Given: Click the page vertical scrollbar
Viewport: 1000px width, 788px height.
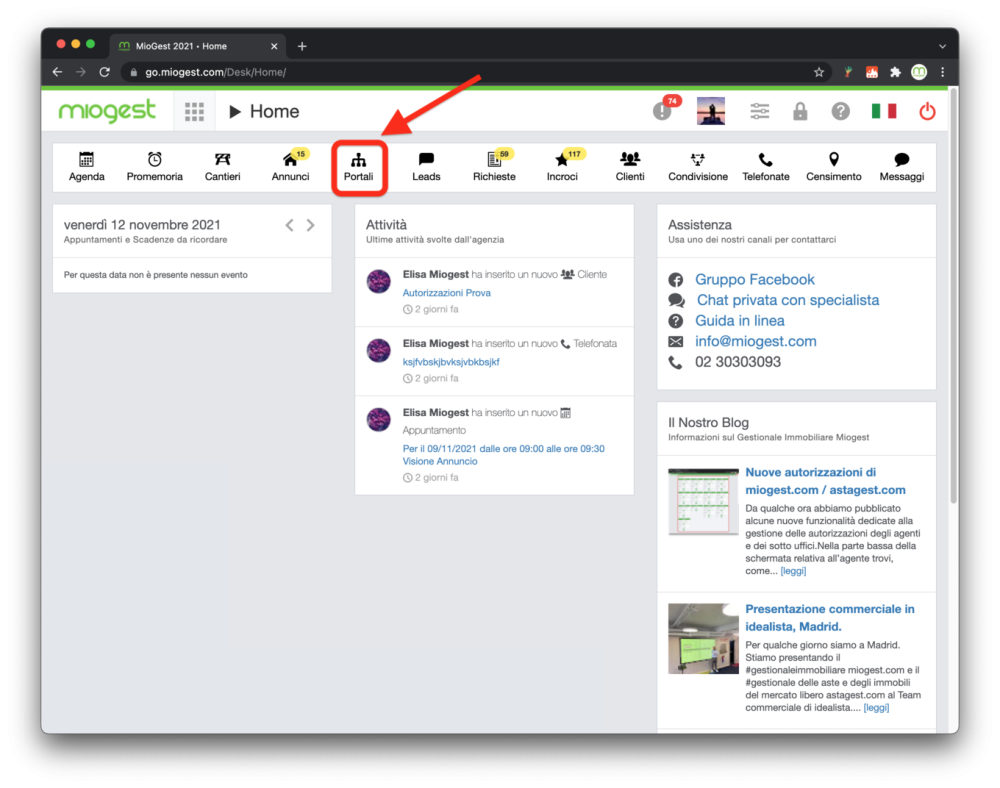Looking at the screenshot, I should 953,296.
